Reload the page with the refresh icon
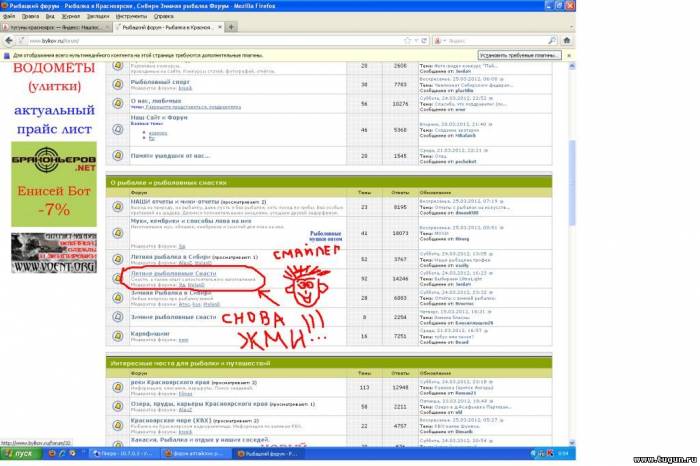Viewport: 700px width, 466px height. tap(424, 41)
